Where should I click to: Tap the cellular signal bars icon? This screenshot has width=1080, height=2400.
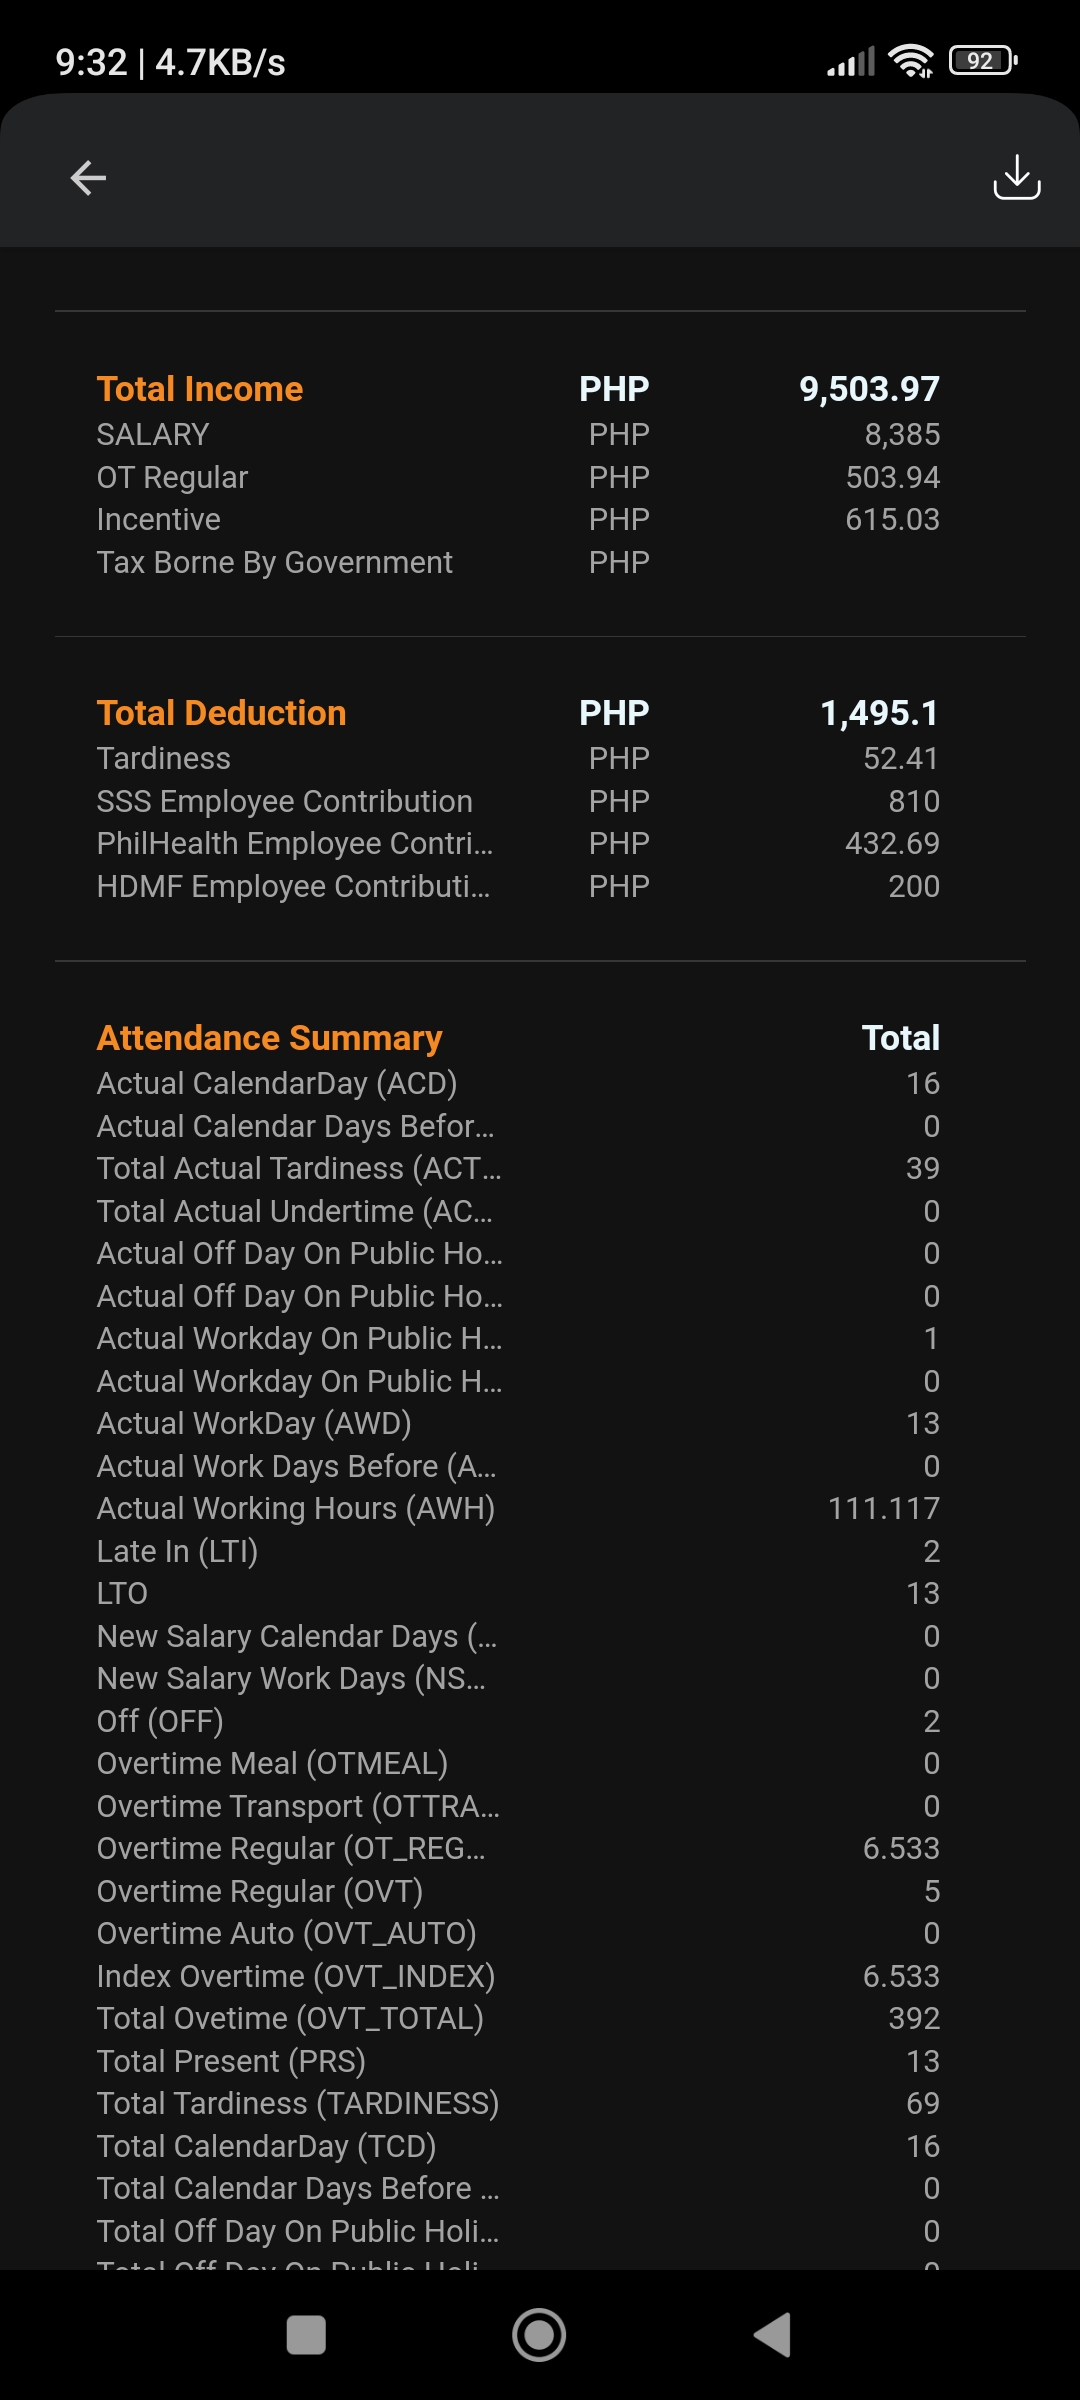tap(851, 61)
